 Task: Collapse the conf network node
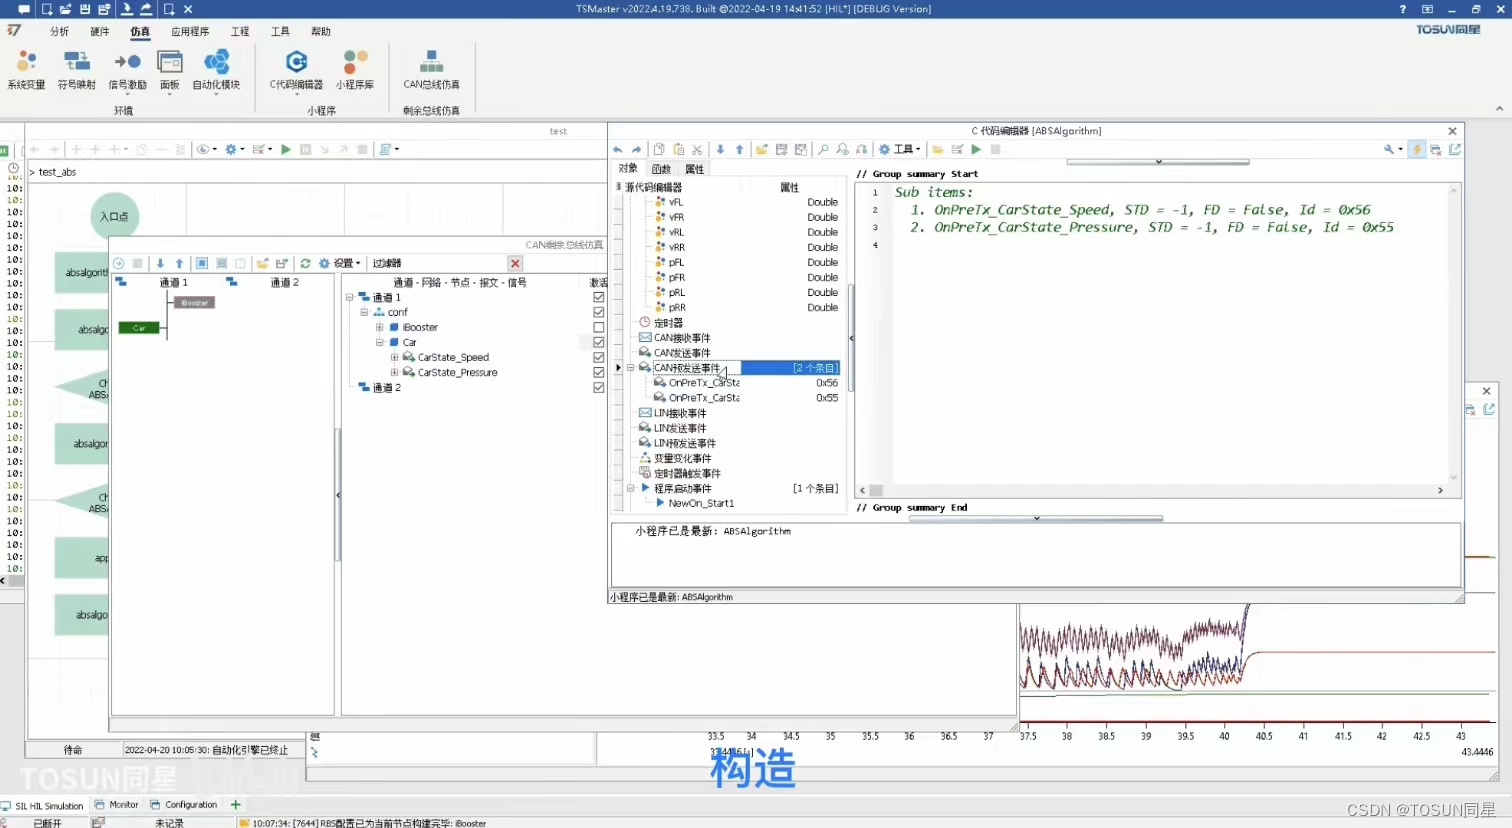364,312
